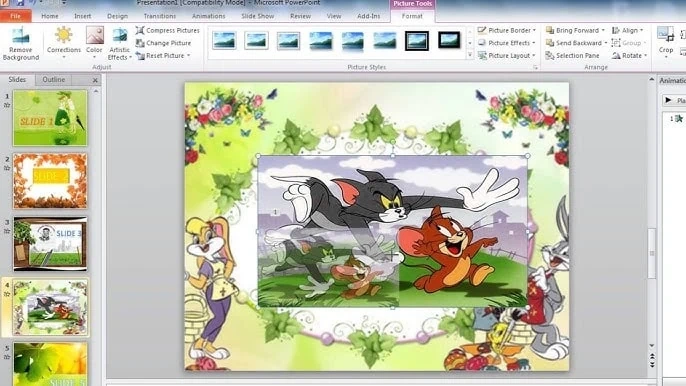Open the Reset Picture dropdown arrow
686x386 pixels.
[x=189, y=56]
